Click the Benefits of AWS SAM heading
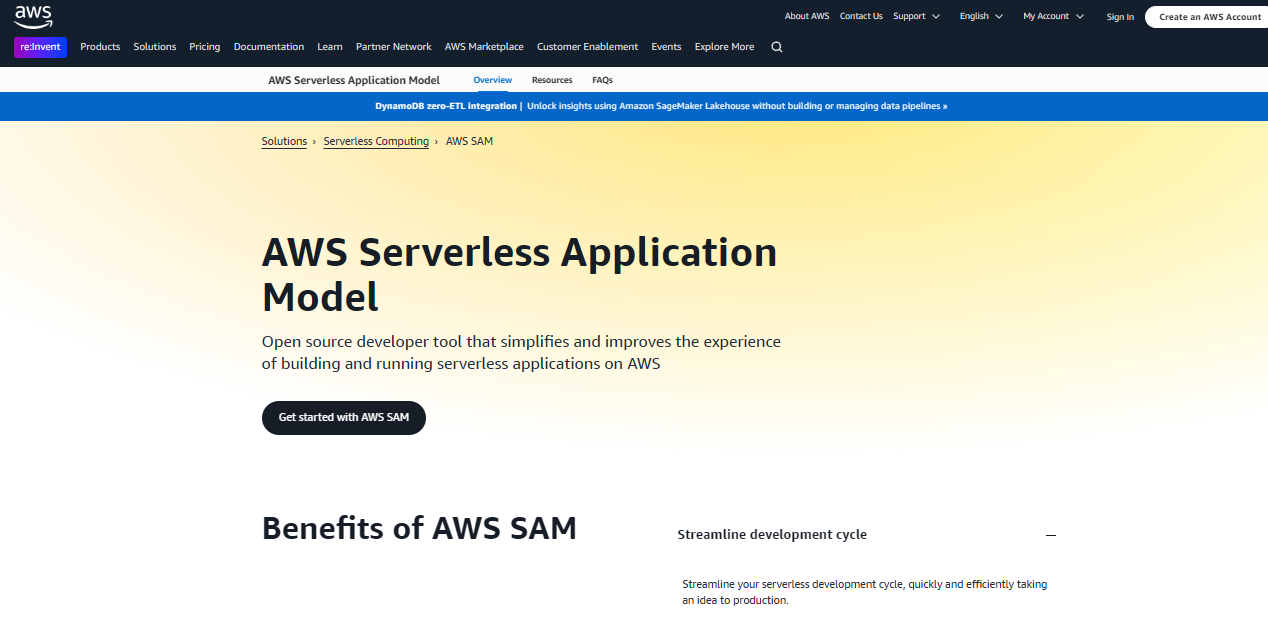 (x=419, y=528)
